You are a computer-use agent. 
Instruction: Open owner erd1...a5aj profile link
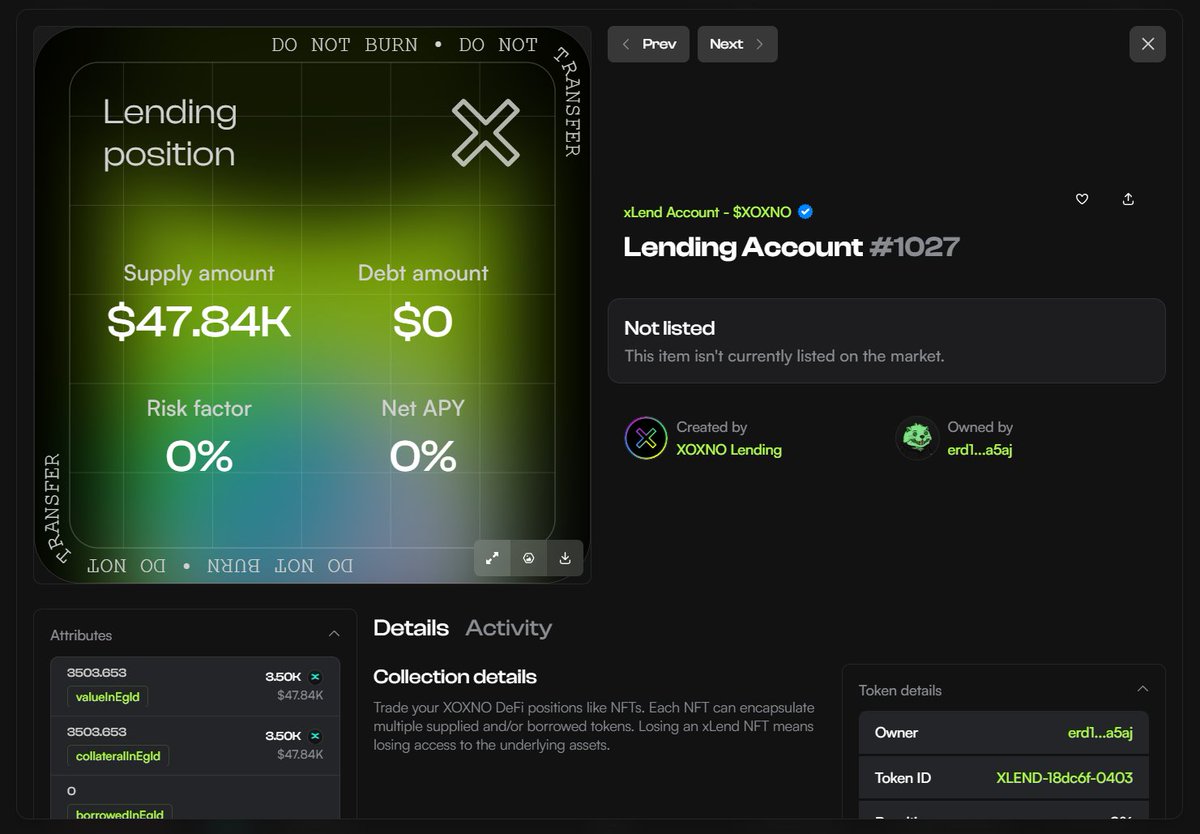pyautogui.click(x=980, y=450)
